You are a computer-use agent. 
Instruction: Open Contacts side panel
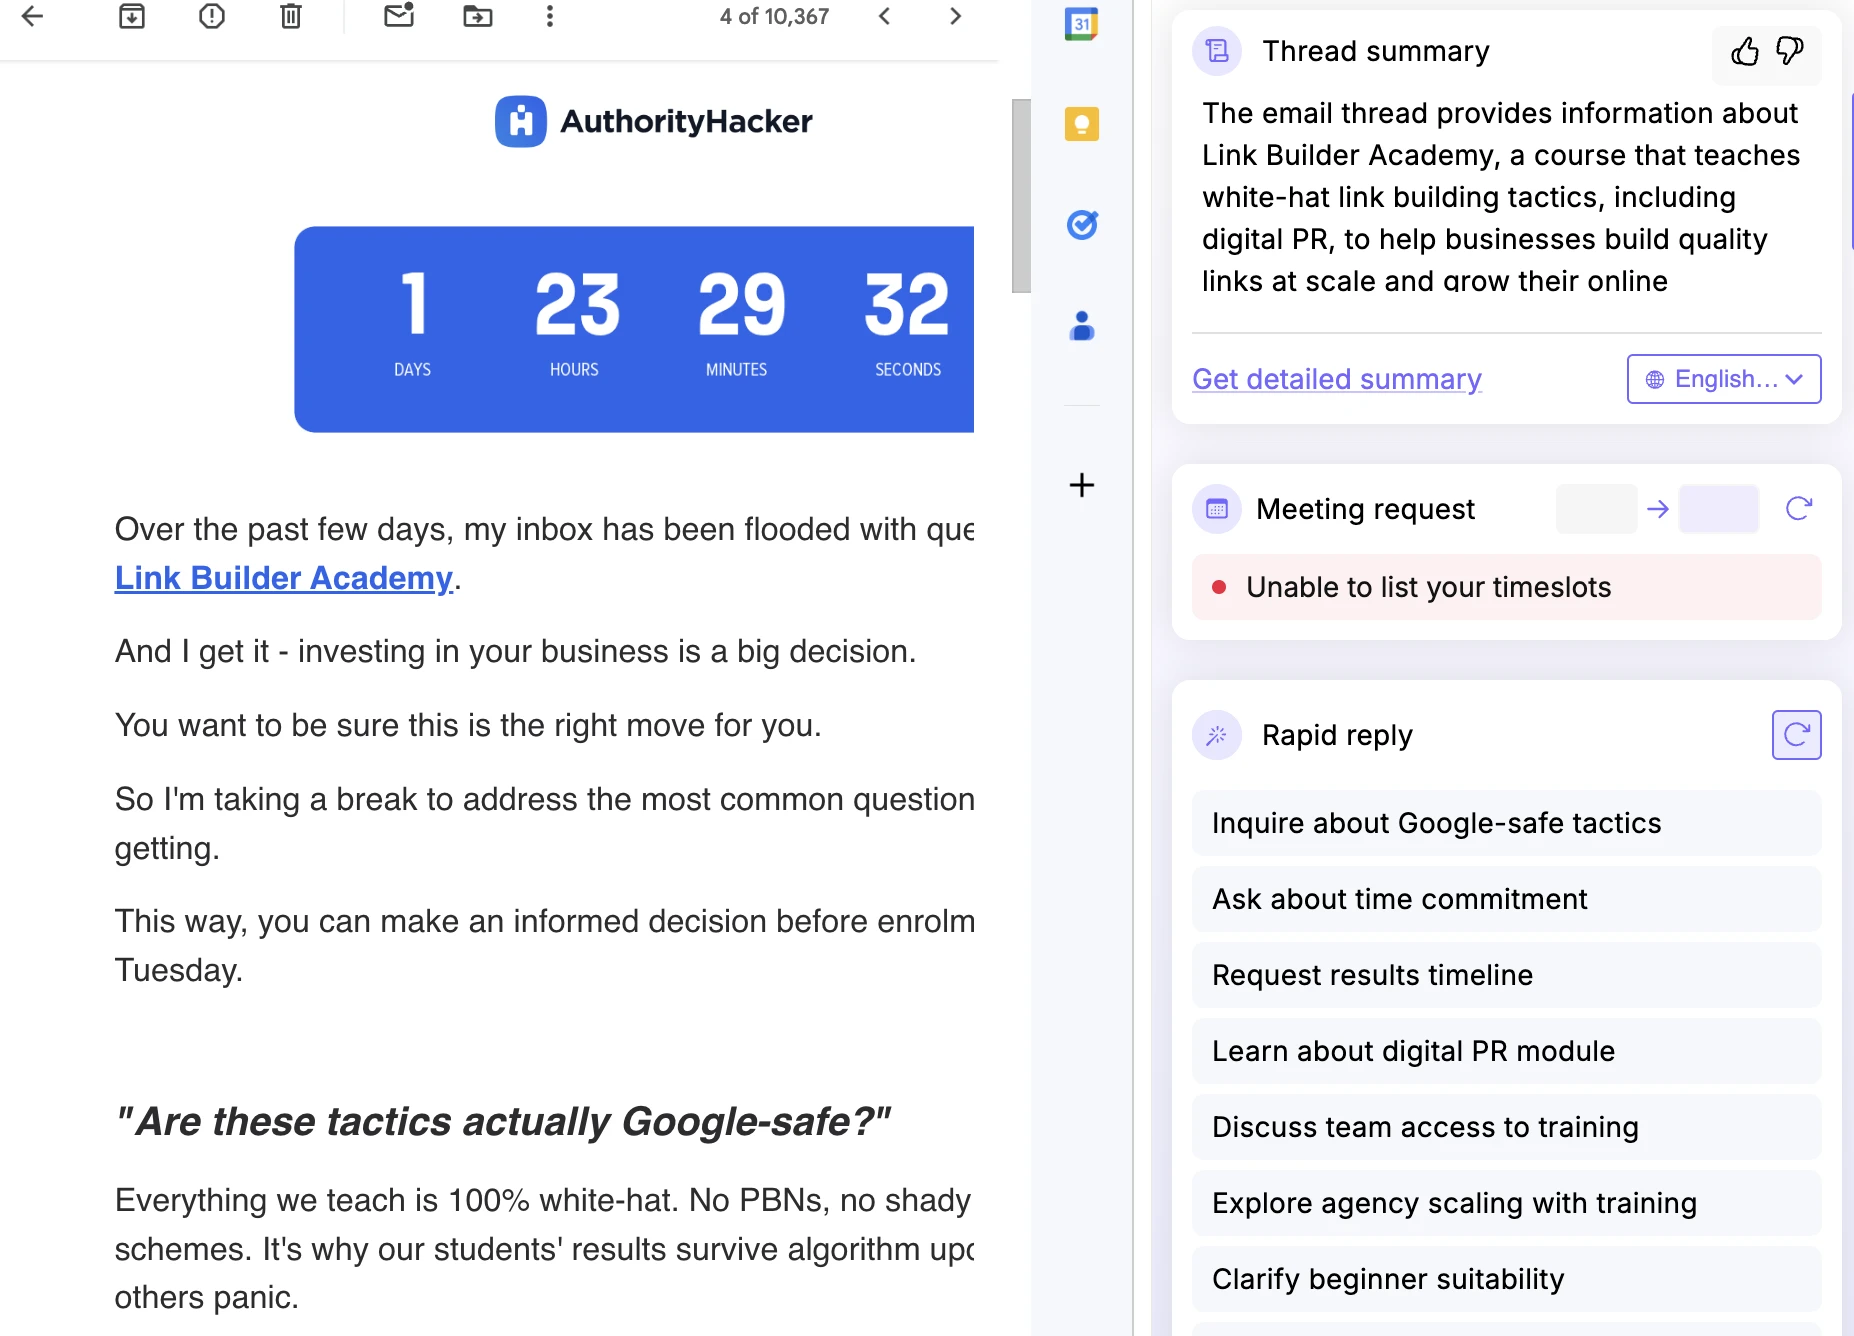[1082, 326]
